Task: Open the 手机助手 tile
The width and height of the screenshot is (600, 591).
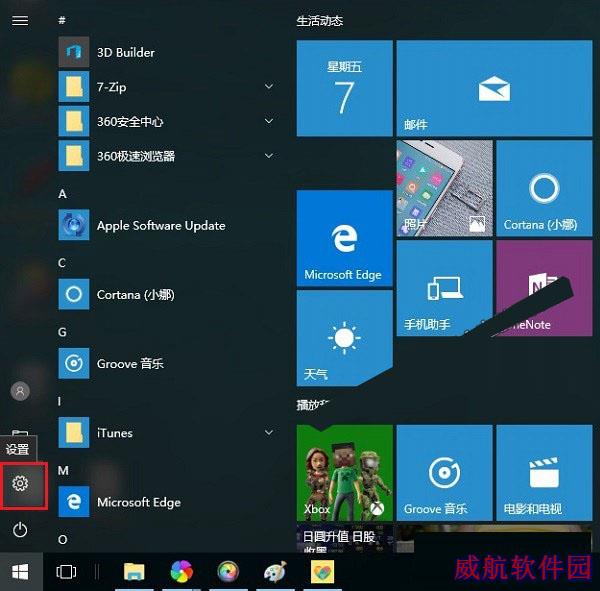Action: click(x=444, y=288)
